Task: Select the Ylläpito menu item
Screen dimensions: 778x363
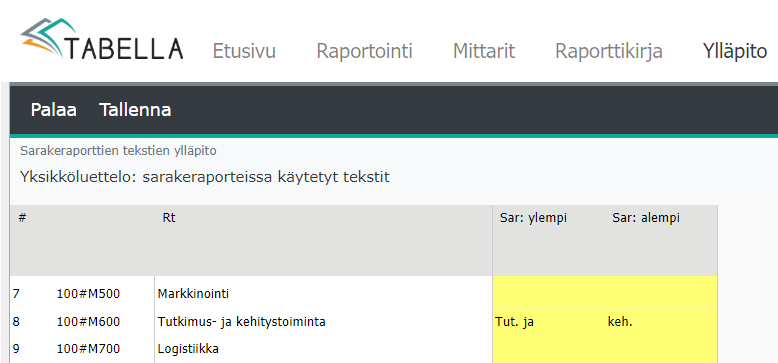Action: [x=735, y=52]
